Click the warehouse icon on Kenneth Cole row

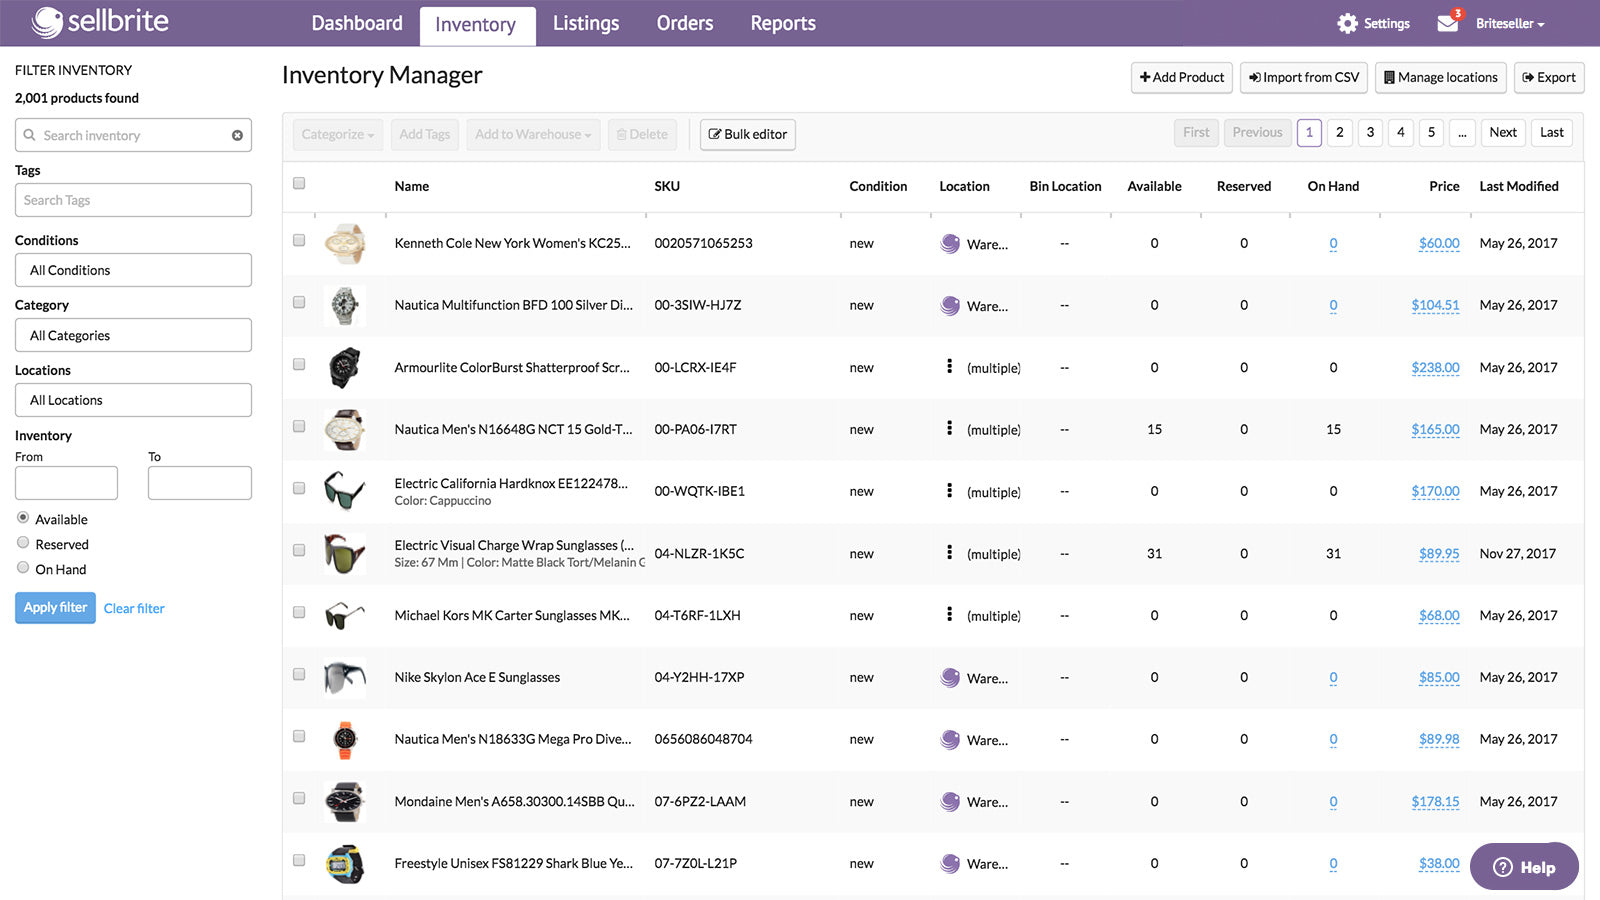point(949,243)
